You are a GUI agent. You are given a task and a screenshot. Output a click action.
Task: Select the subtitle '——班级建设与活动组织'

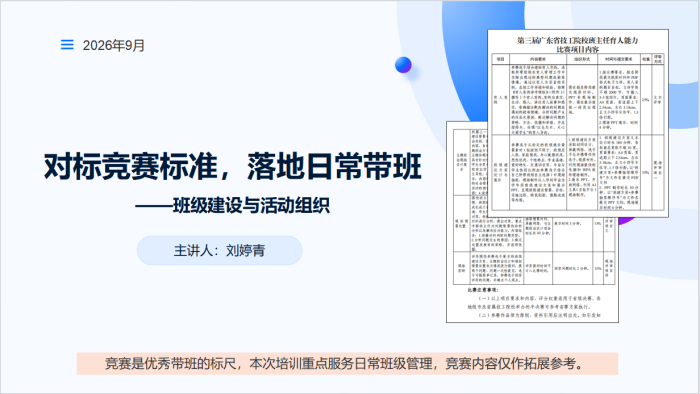tap(233, 206)
